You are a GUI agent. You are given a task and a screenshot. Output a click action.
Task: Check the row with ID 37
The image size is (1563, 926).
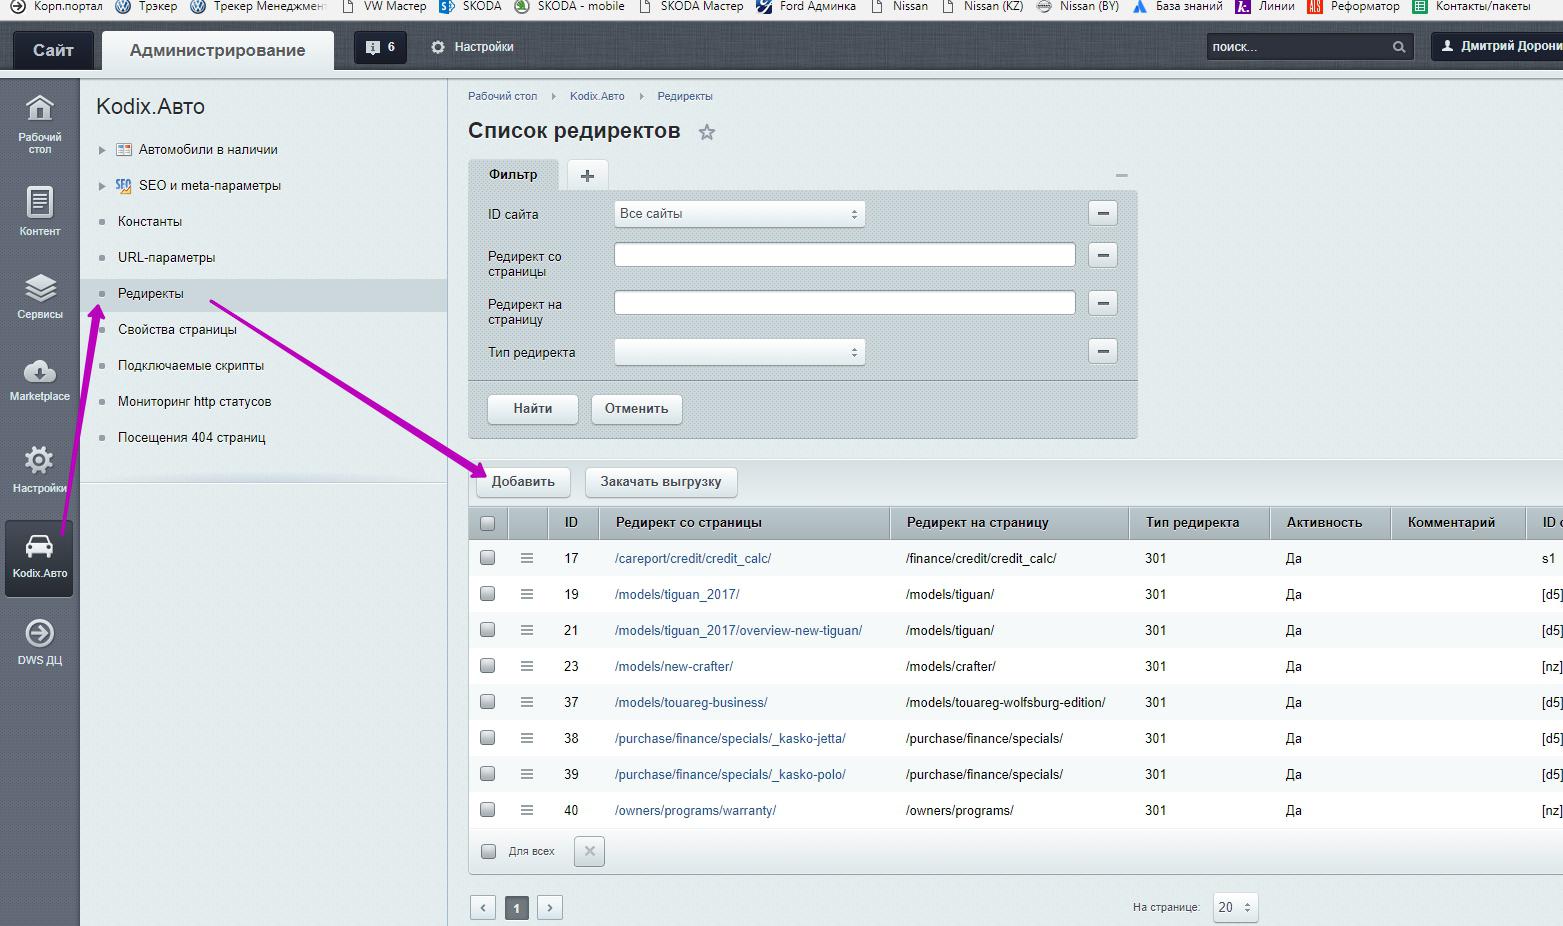pos(488,702)
